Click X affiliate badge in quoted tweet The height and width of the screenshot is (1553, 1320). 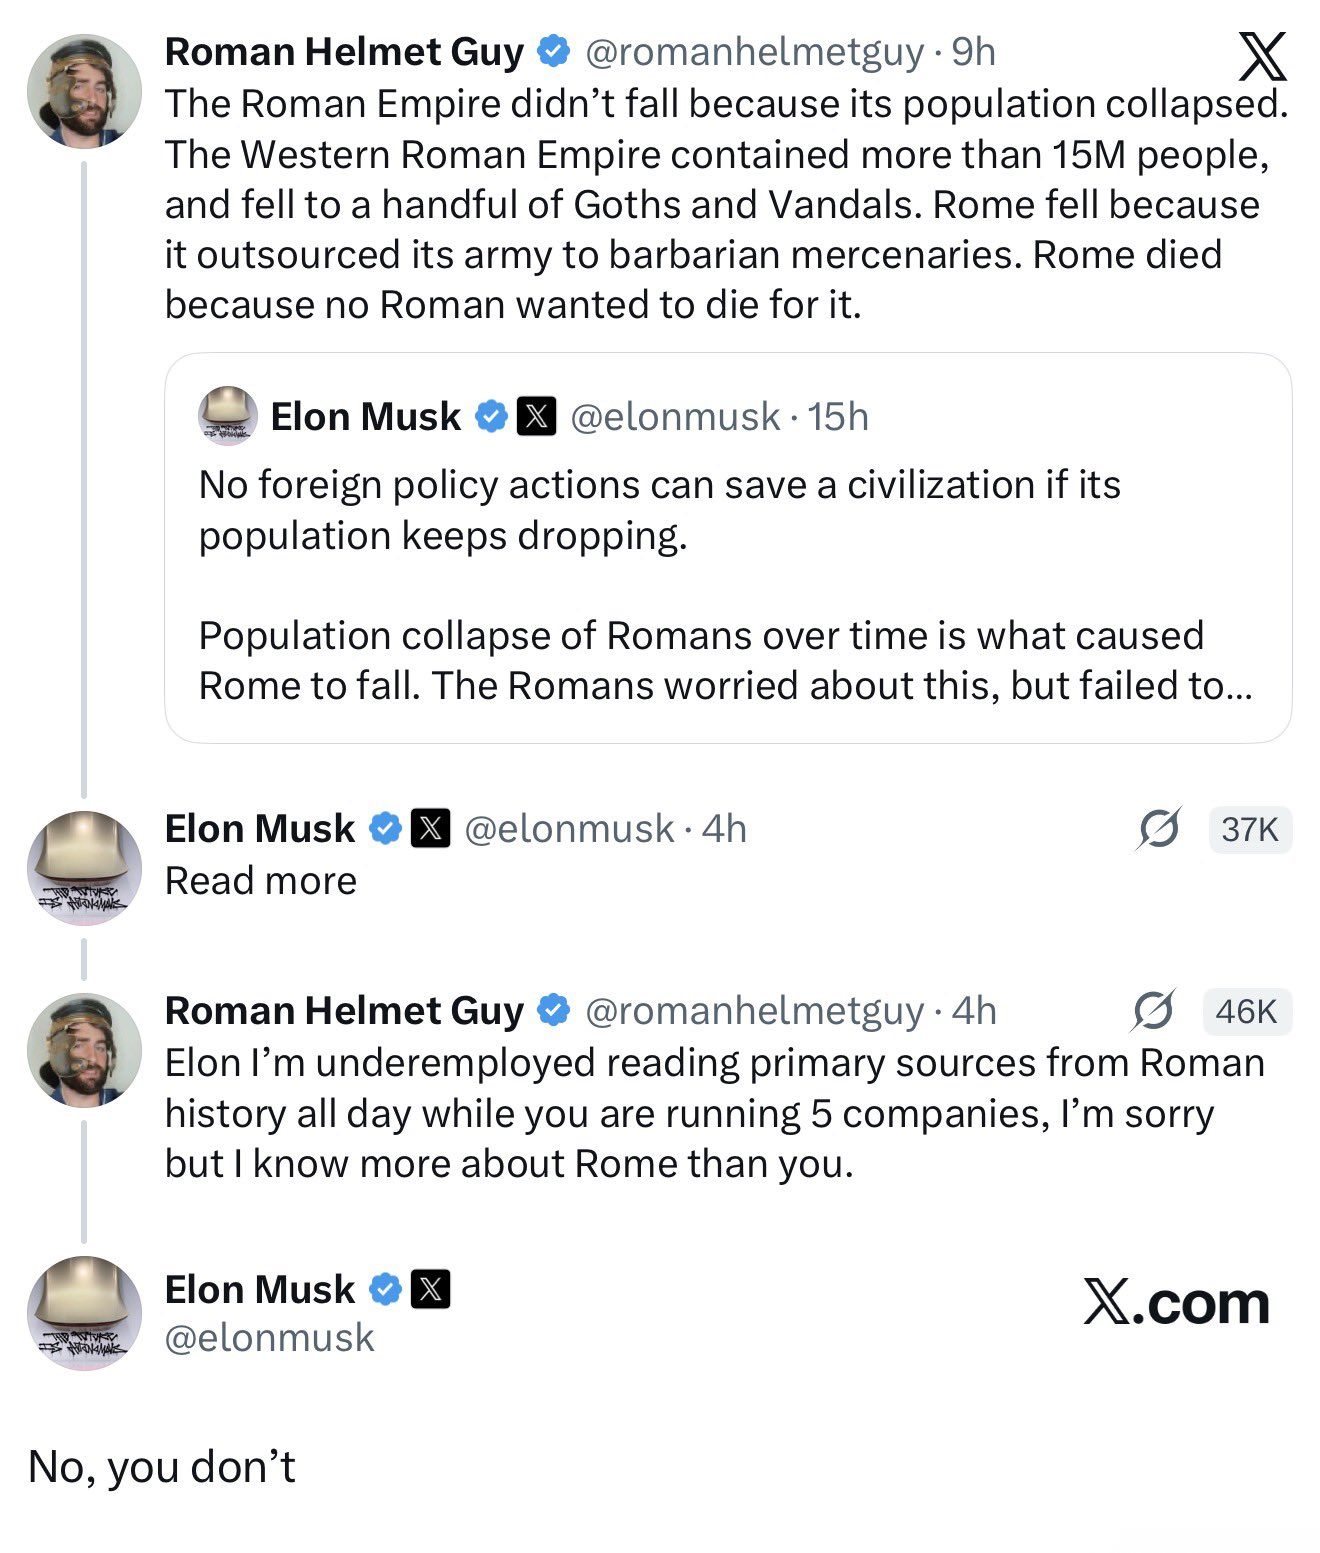point(536,415)
